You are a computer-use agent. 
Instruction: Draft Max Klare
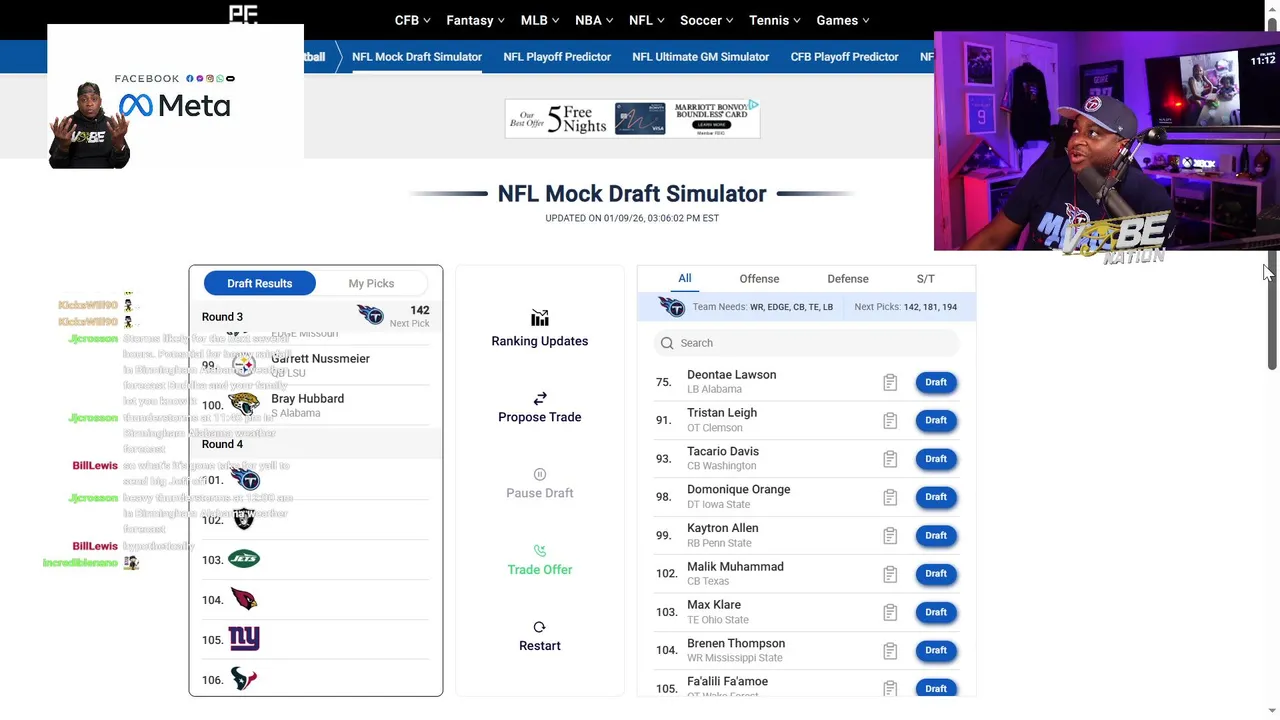(936, 612)
